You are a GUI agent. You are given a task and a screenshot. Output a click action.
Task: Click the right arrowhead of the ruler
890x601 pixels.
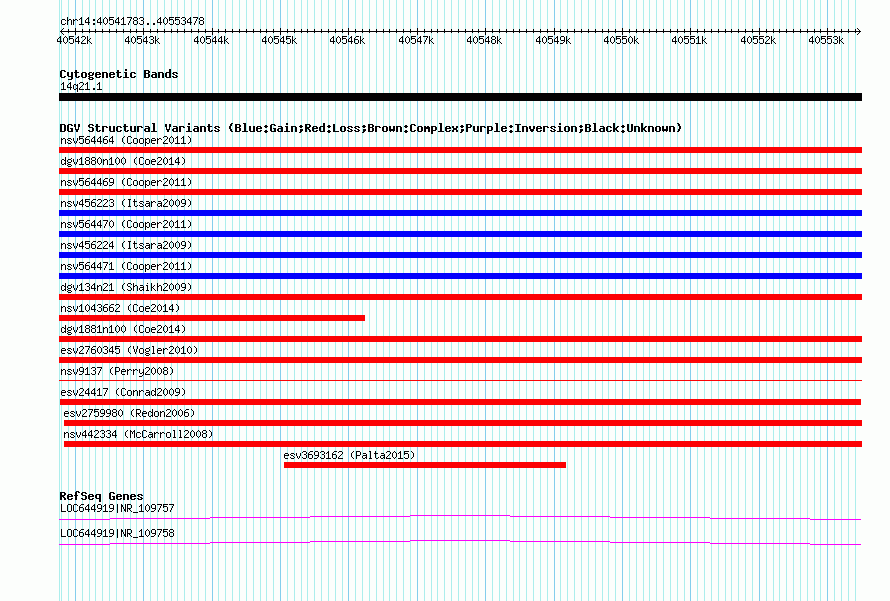point(859,31)
